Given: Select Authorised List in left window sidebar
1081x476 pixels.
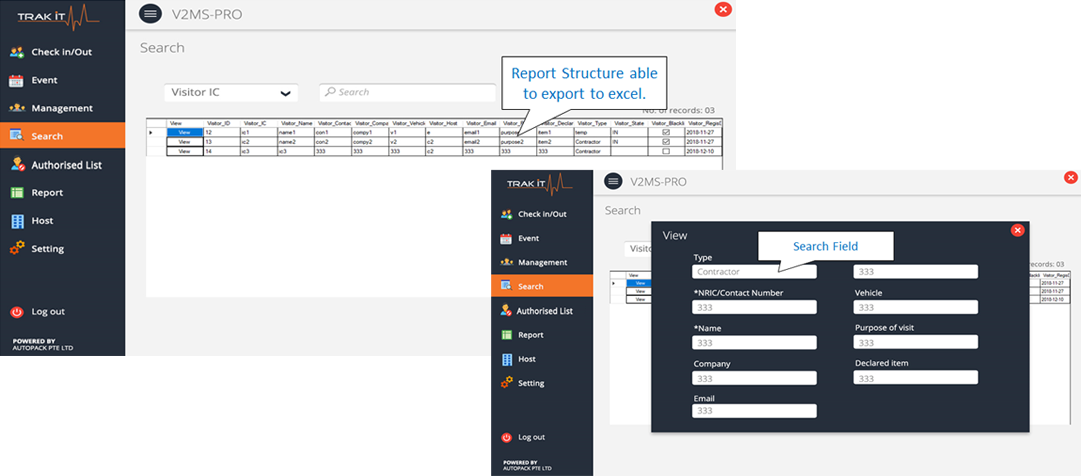Looking at the screenshot, I should pos(65,165).
